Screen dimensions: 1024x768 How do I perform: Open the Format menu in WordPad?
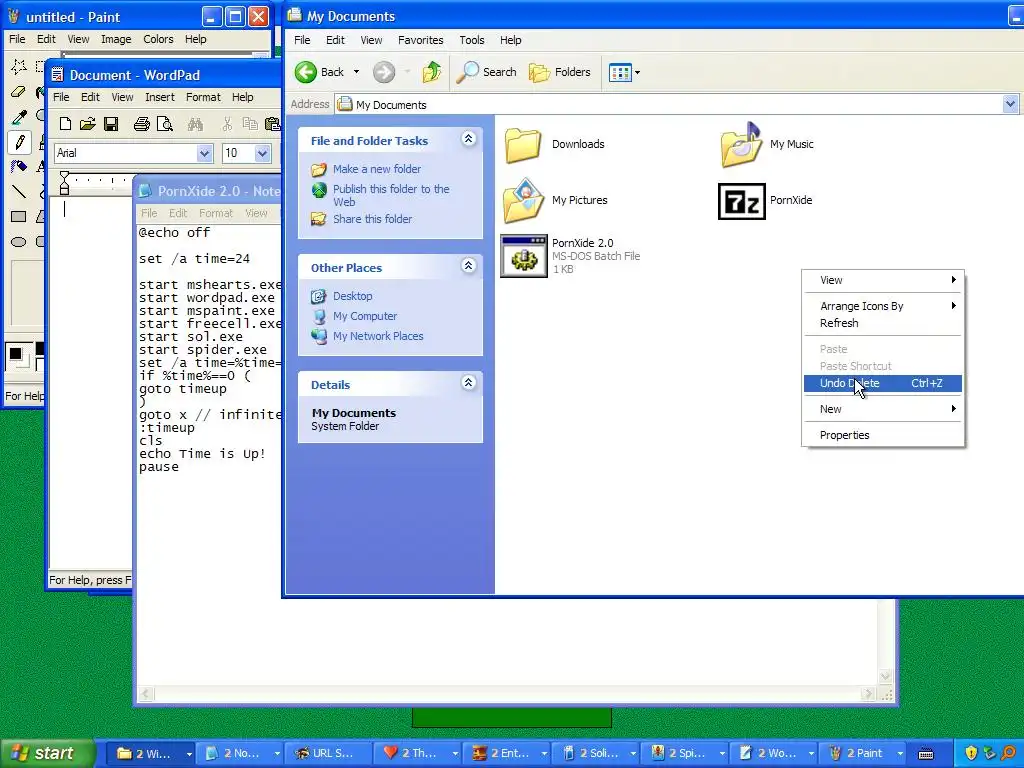click(203, 97)
